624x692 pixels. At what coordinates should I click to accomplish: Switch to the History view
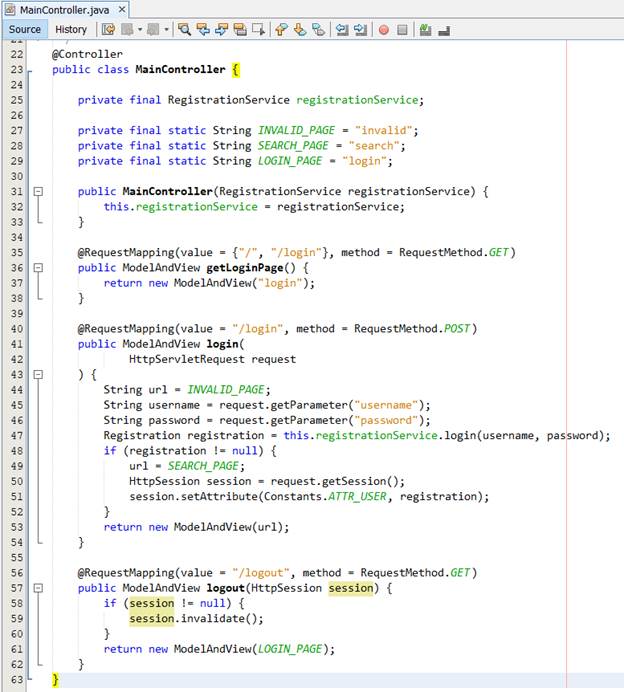pyautogui.click(x=71, y=30)
